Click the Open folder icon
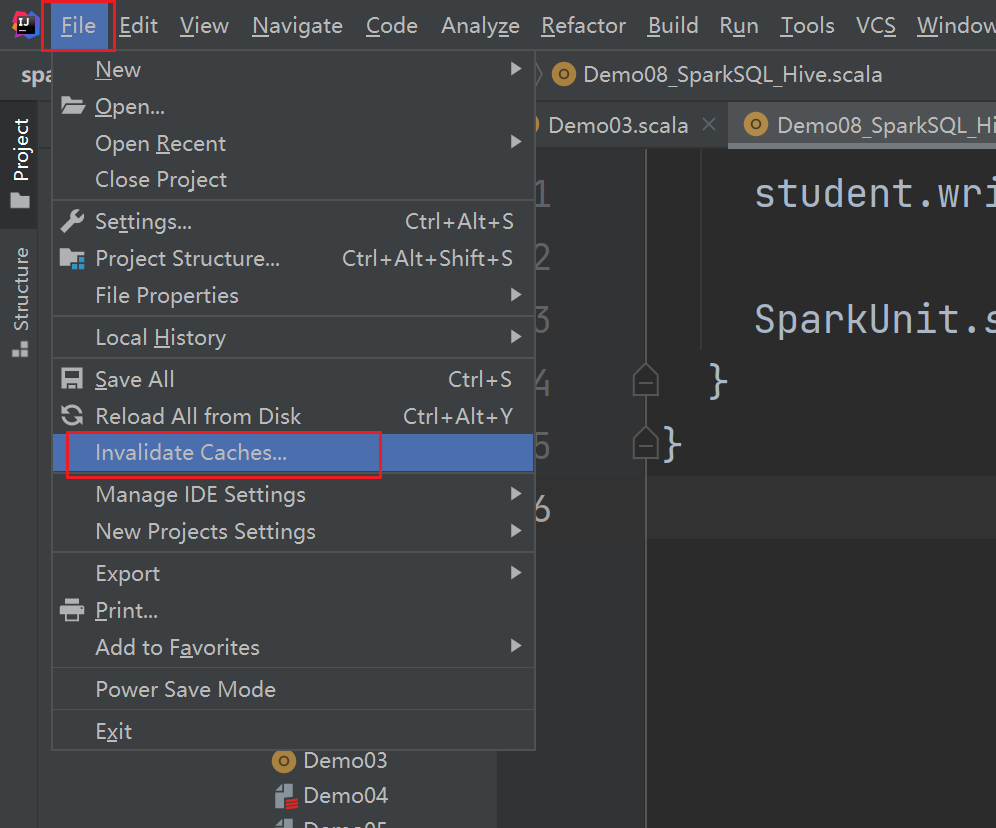This screenshot has height=828, width=996. pos(72,106)
